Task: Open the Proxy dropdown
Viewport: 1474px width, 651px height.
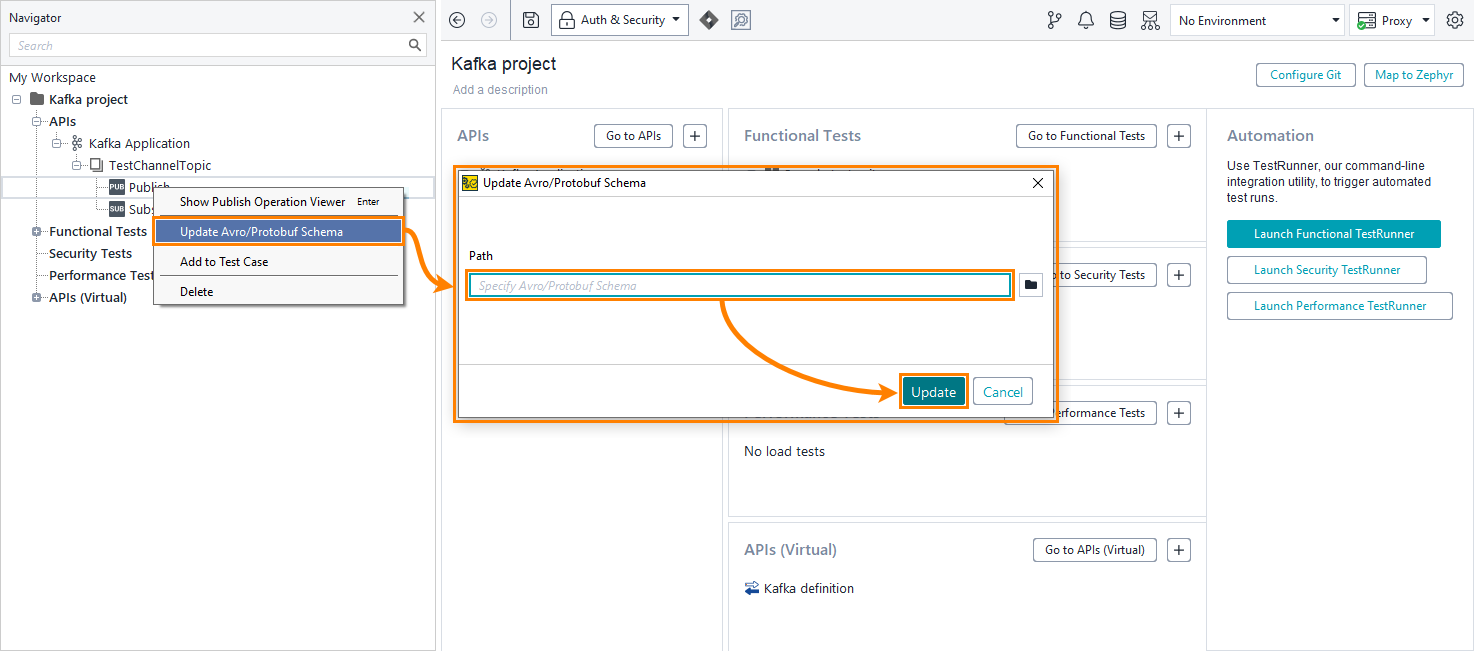Action: pos(1391,19)
